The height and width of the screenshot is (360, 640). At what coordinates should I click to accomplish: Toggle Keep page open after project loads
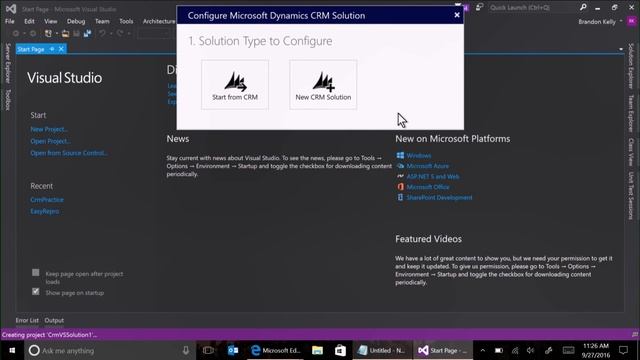click(36, 273)
